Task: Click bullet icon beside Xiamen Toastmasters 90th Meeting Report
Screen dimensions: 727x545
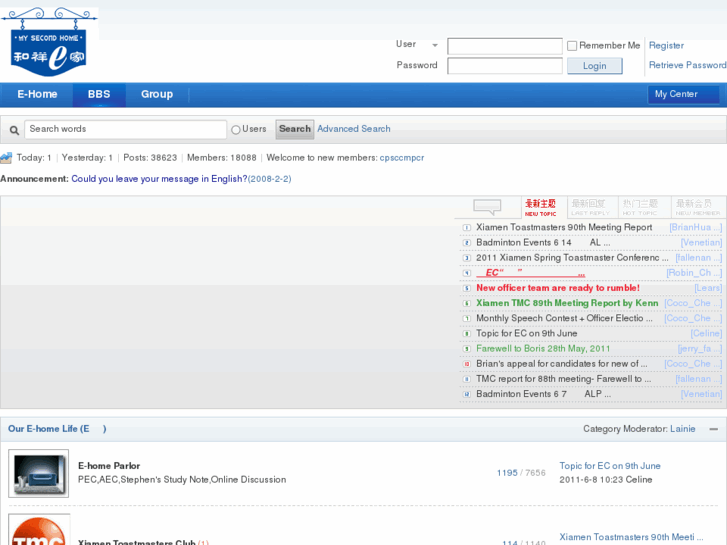Action: [467, 228]
